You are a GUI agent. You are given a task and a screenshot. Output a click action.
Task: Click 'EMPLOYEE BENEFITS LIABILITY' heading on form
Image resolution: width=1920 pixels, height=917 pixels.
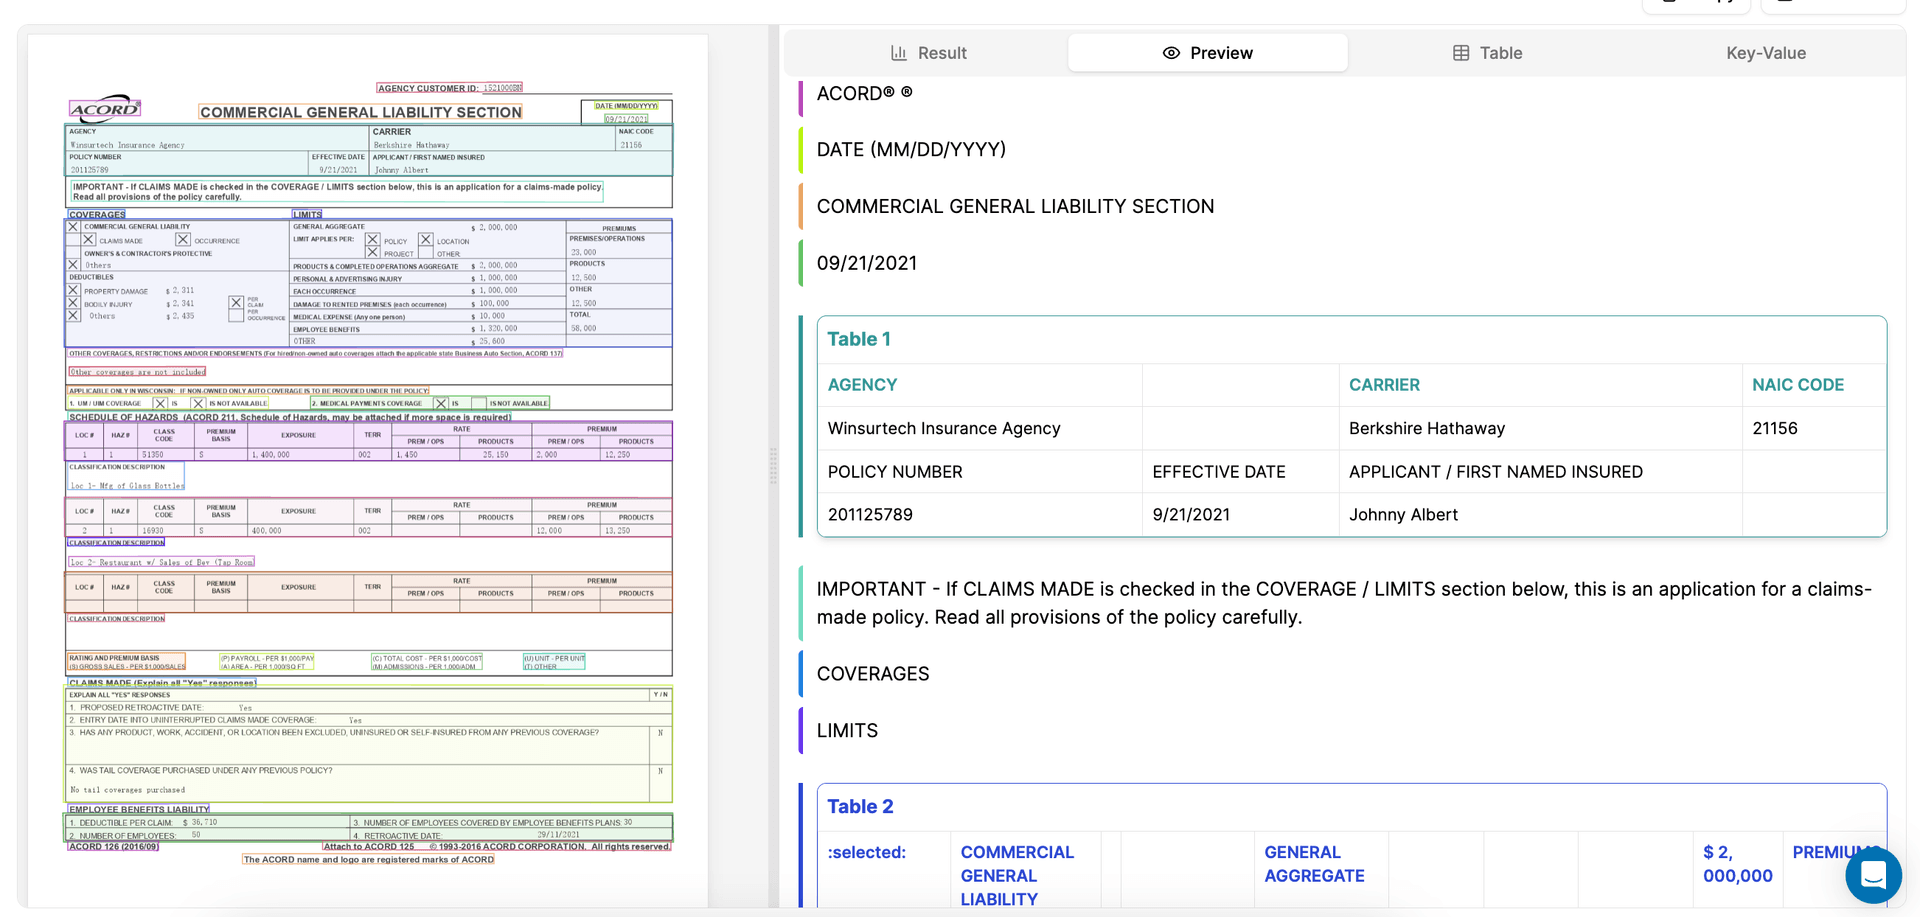(x=139, y=809)
